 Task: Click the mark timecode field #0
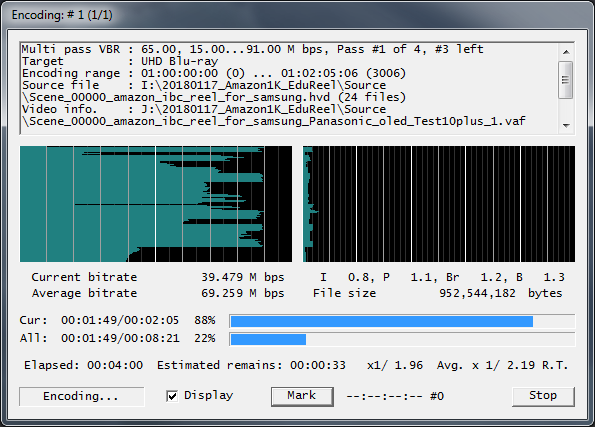[x=395, y=396]
